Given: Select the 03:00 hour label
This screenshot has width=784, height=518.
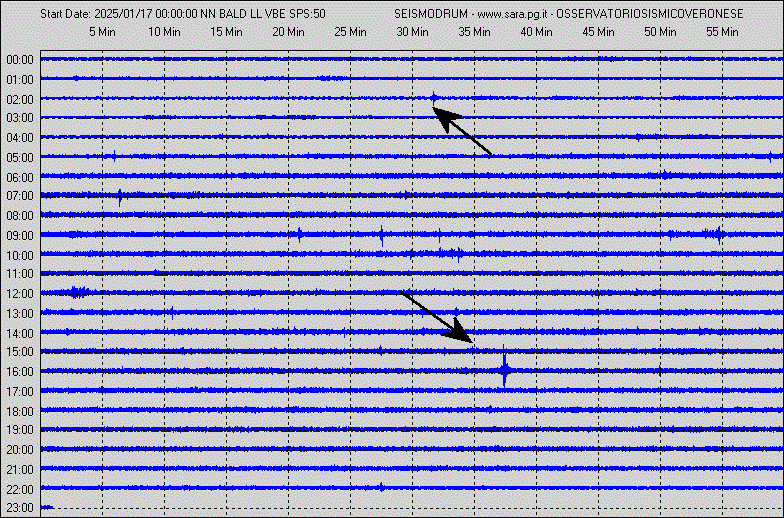Looking at the screenshot, I should 20,118.
